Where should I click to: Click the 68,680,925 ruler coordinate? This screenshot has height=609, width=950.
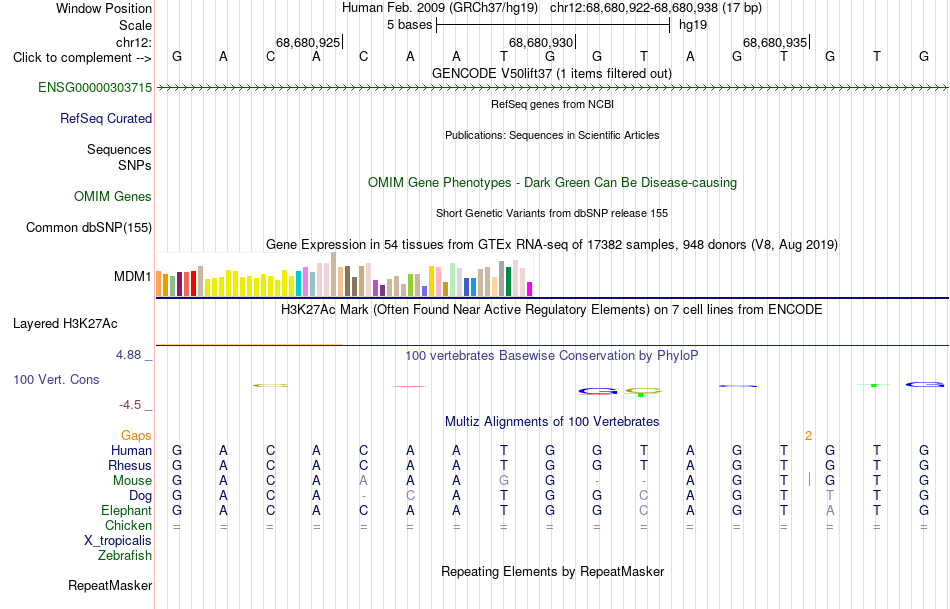pos(308,42)
